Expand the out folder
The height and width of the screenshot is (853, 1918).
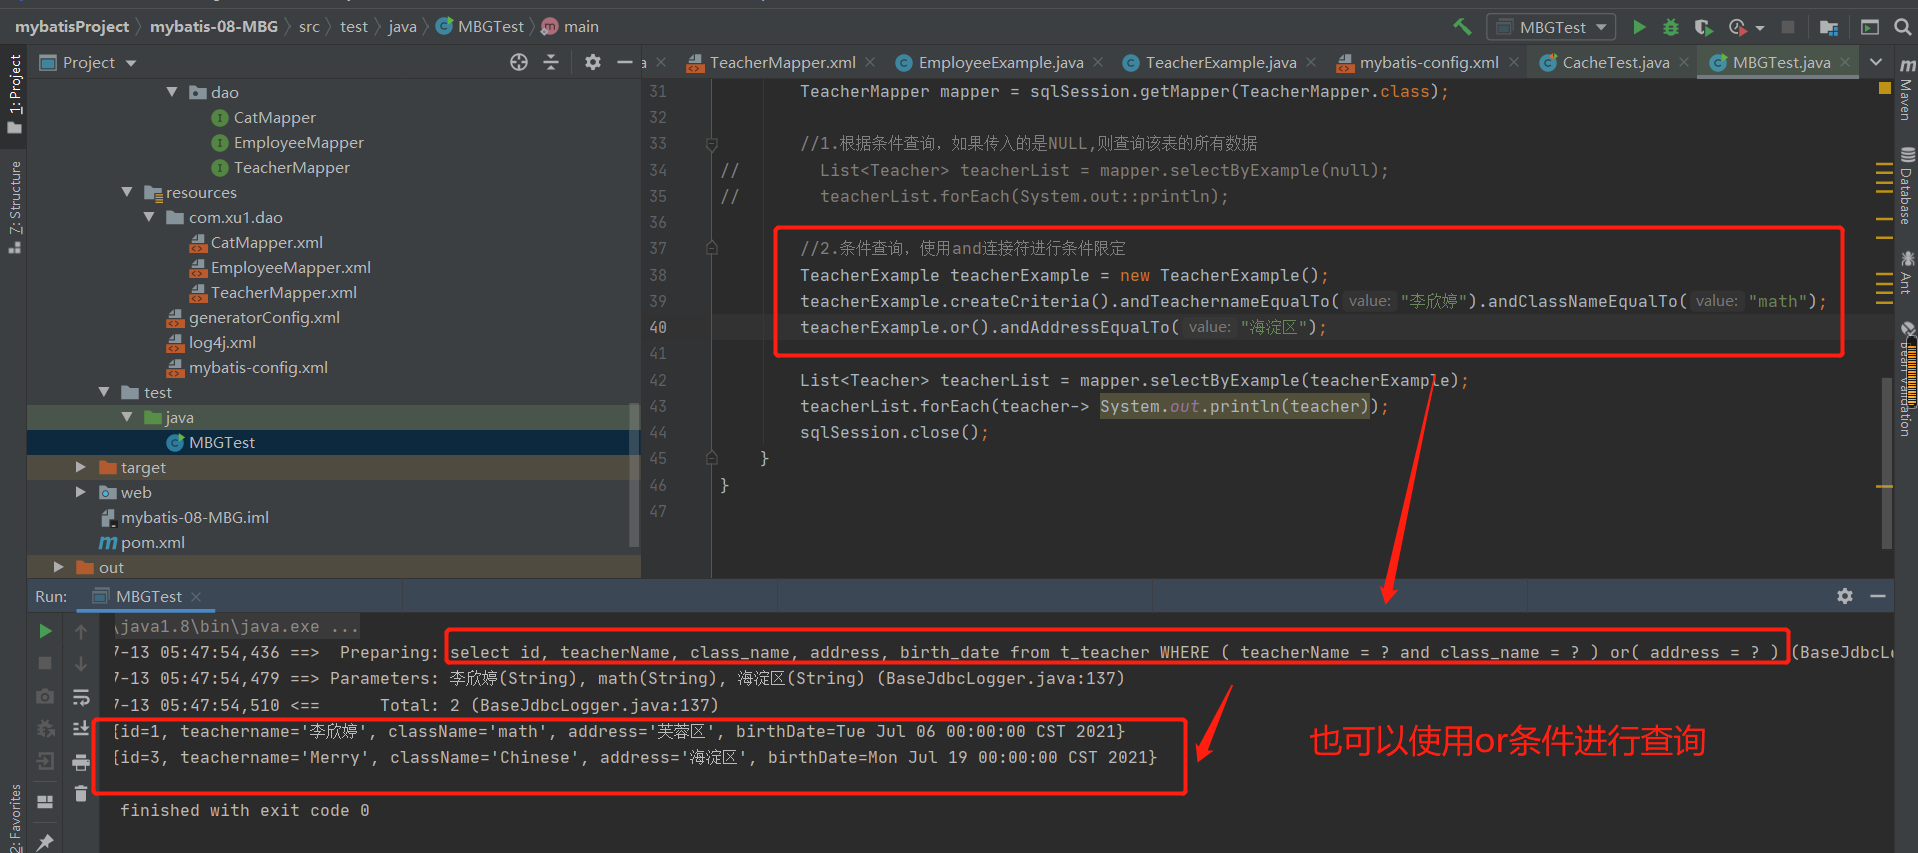[59, 567]
